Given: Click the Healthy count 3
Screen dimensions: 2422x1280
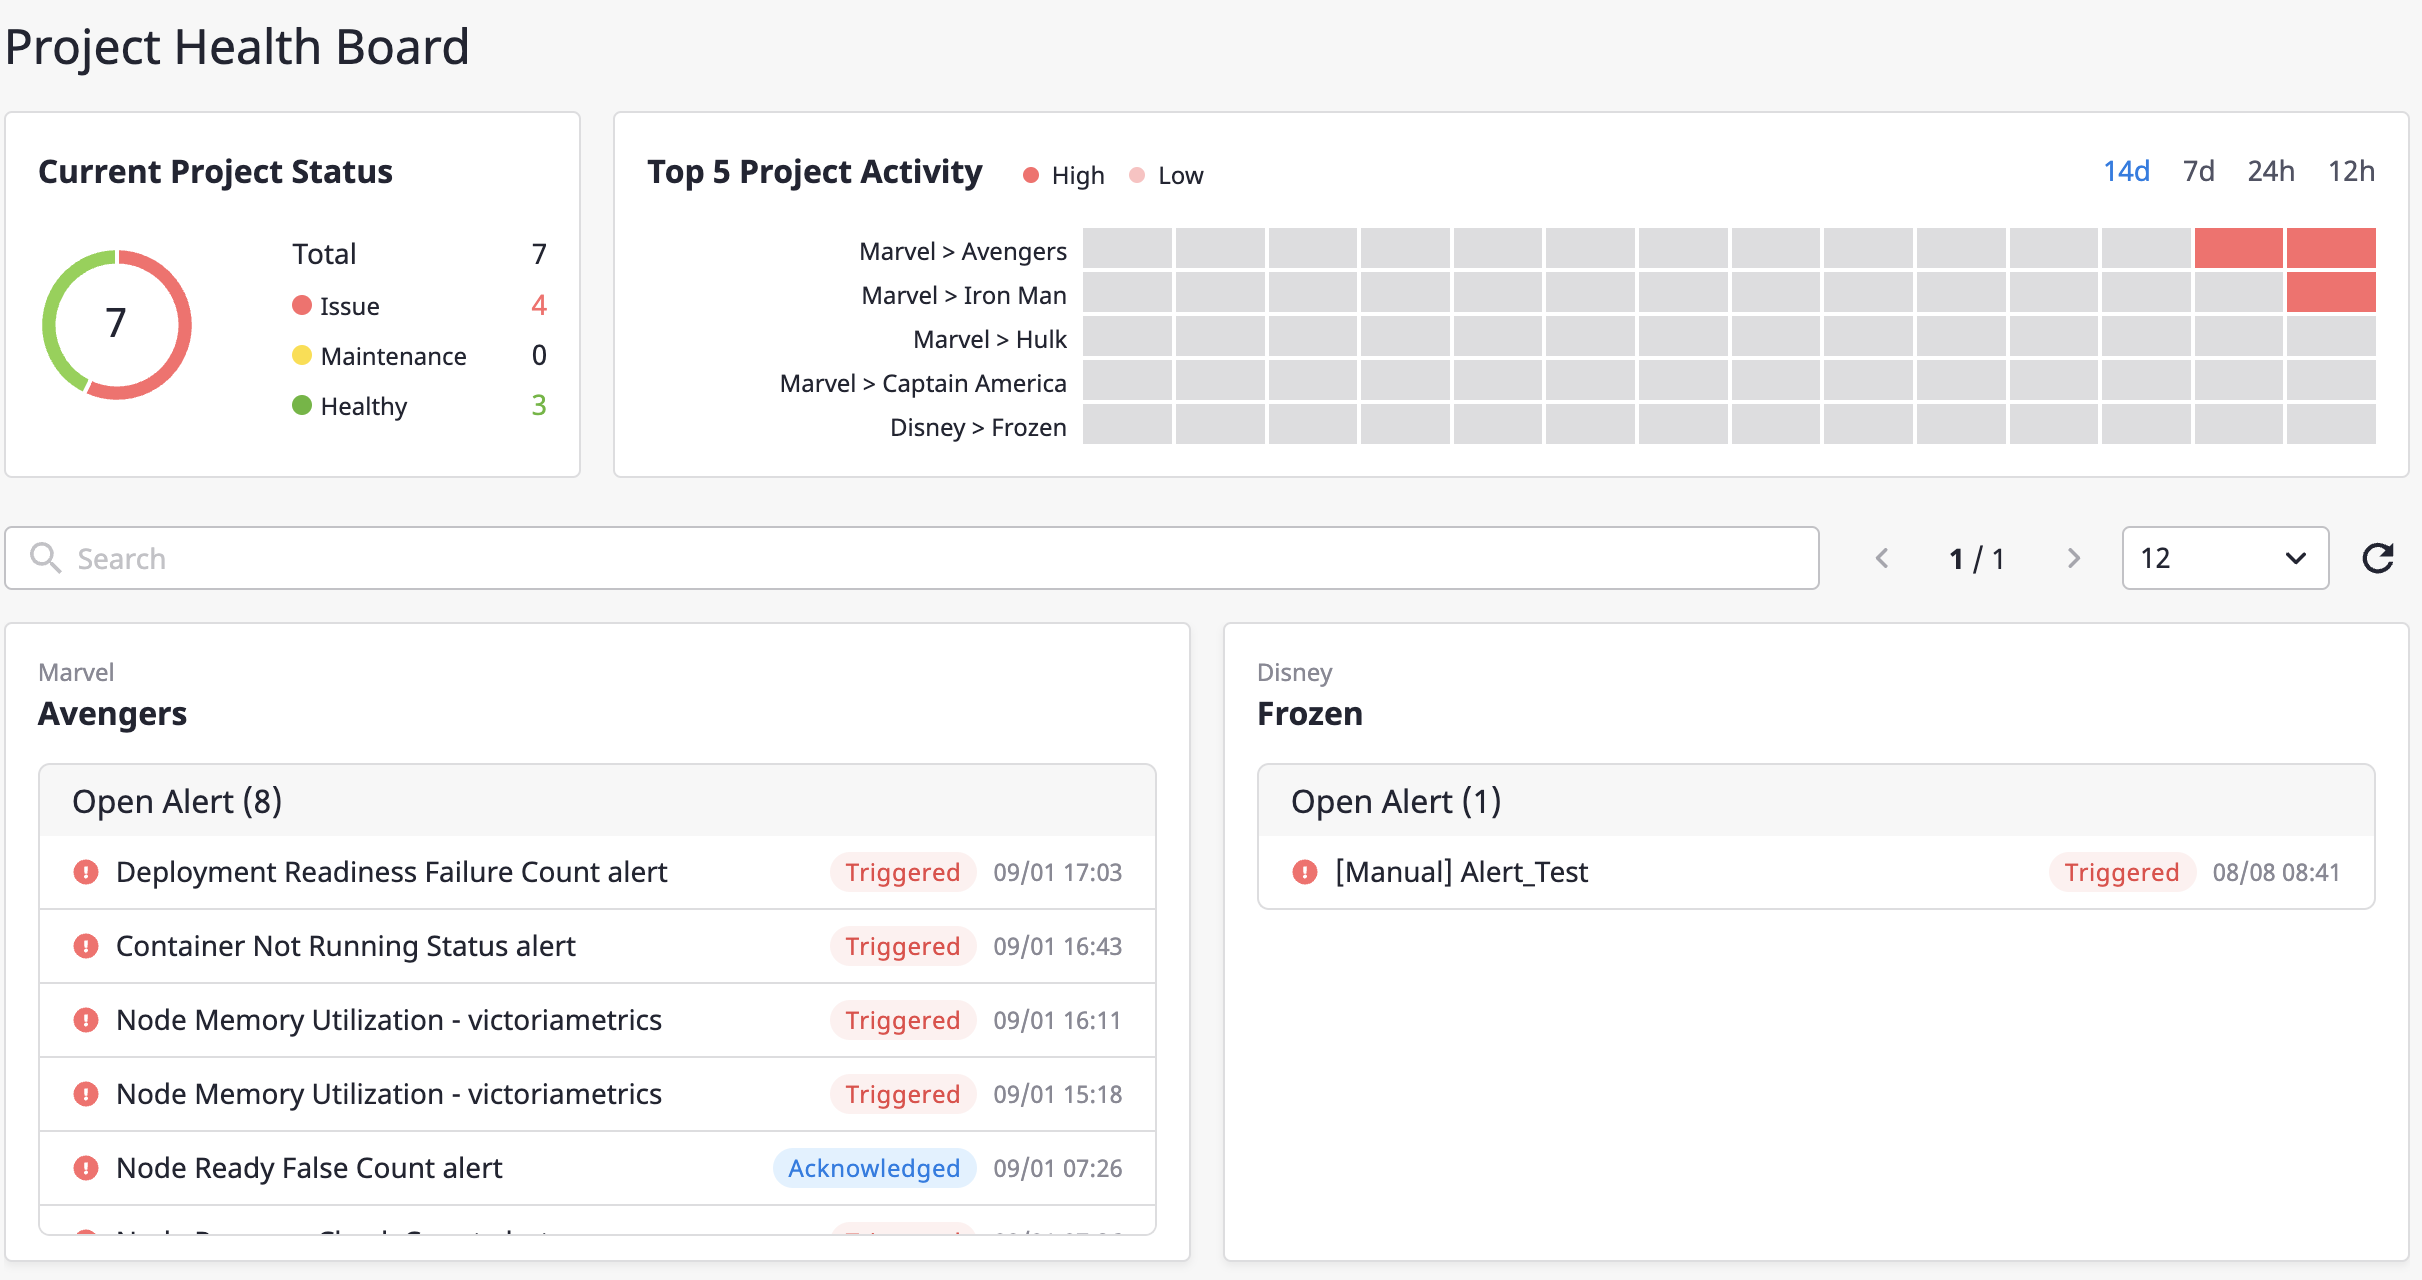Looking at the screenshot, I should (x=539, y=405).
